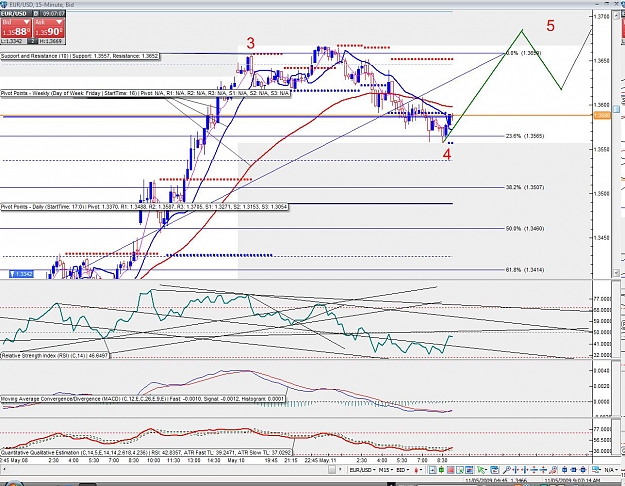Click the H:1.3669 high value label
625x486 pixels.
click(51, 41)
